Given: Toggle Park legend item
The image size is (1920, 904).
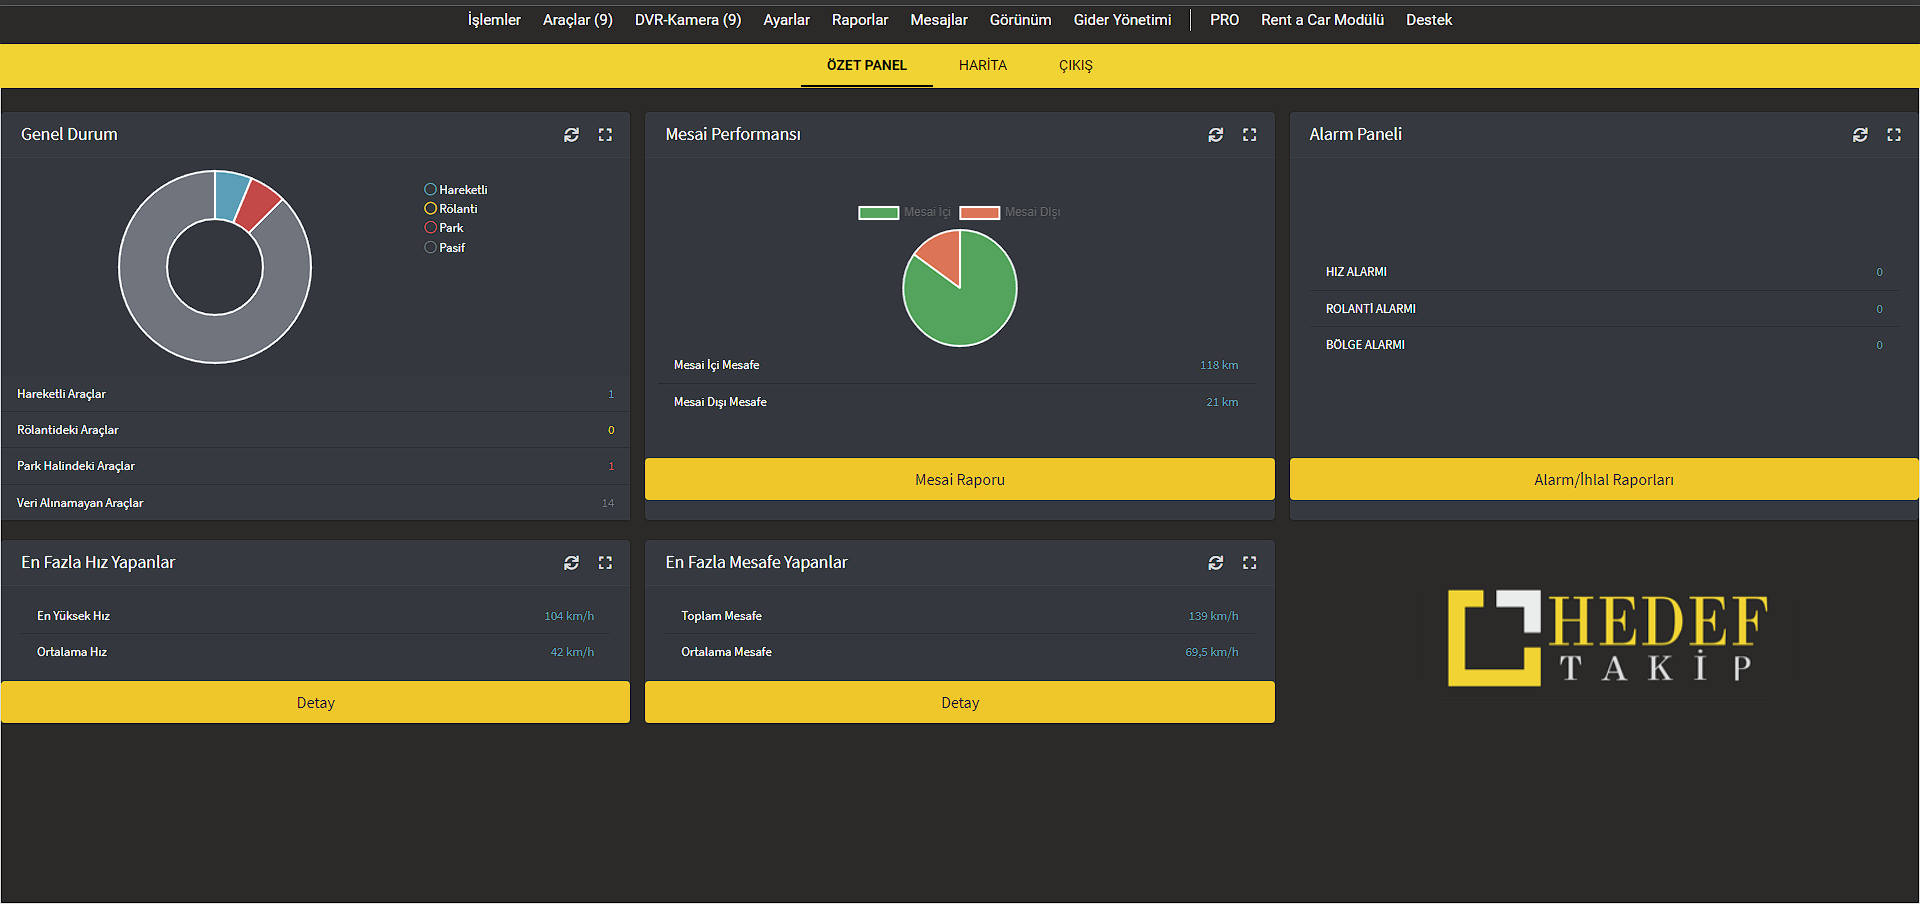Looking at the screenshot, I should (x=444, y=228).
